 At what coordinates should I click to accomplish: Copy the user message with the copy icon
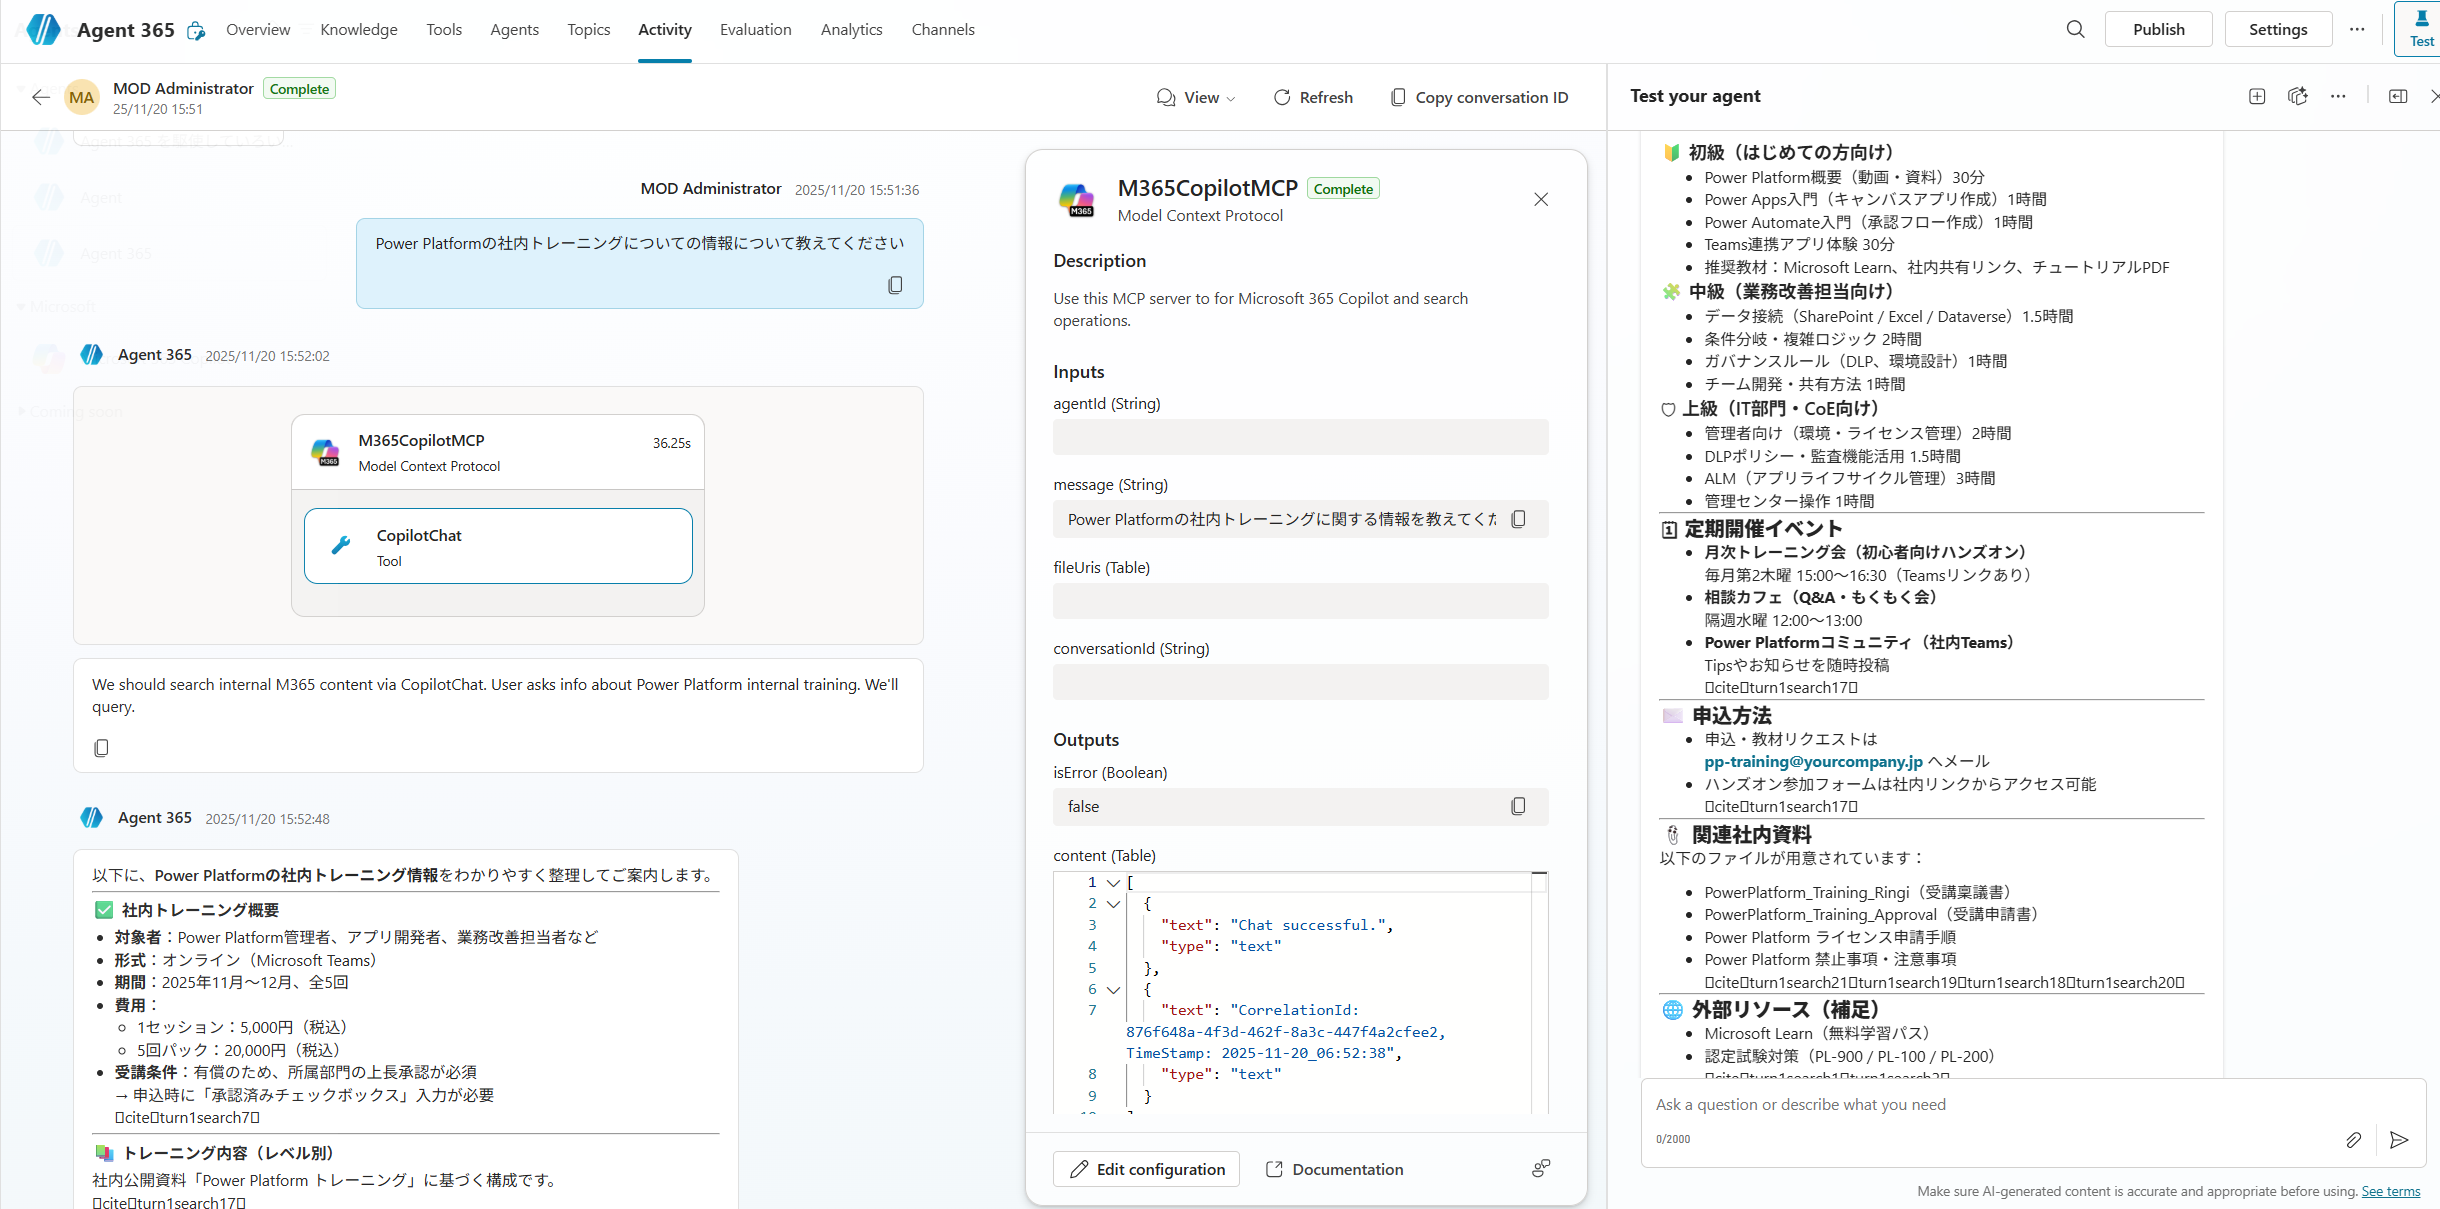tap(895, 285)
